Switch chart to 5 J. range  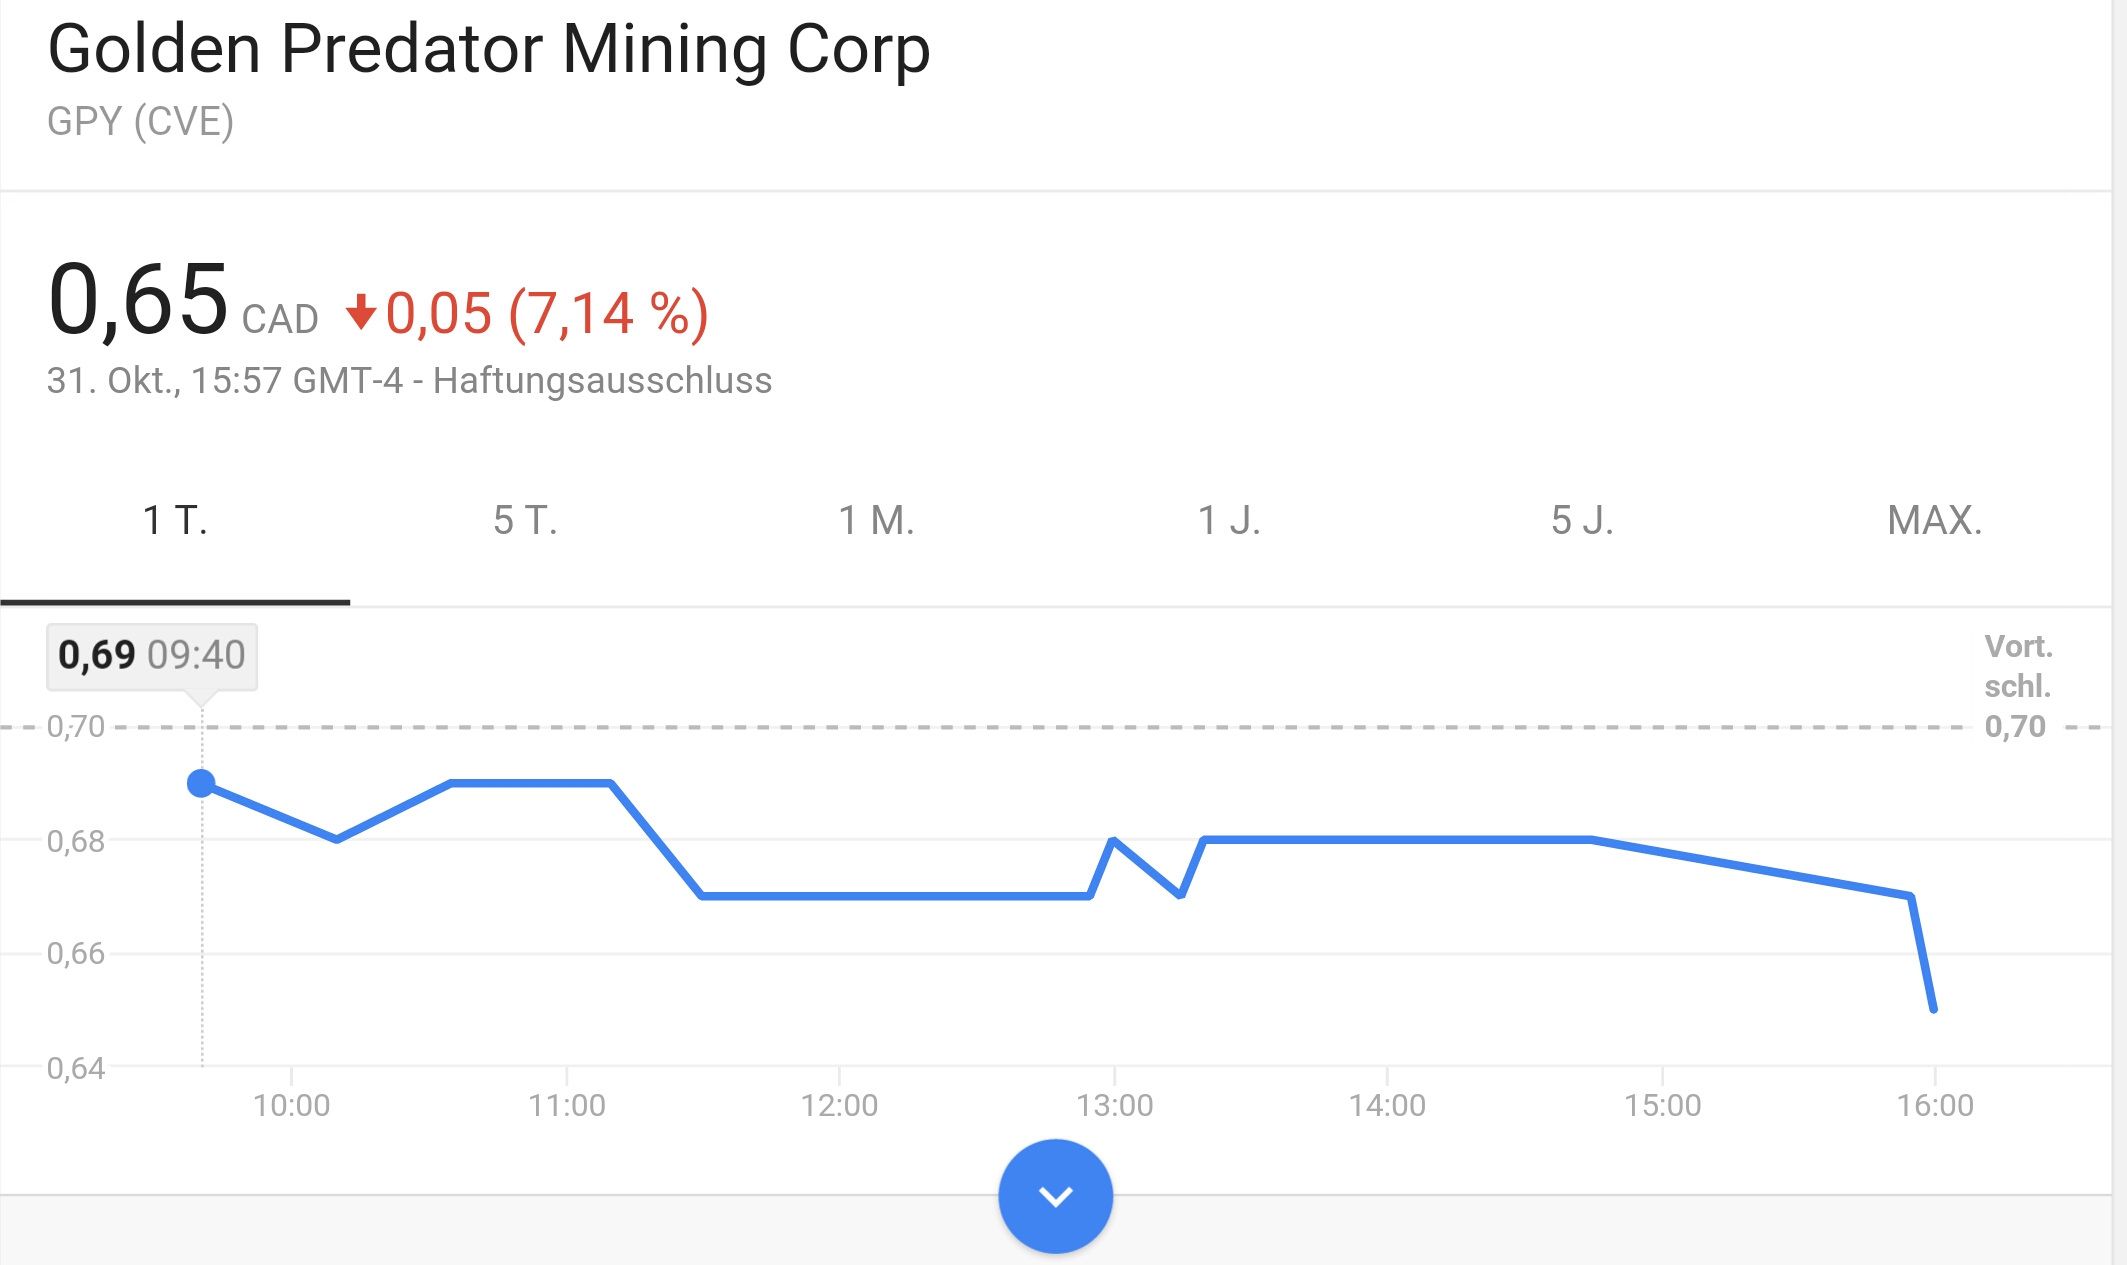click(1582, 521)
